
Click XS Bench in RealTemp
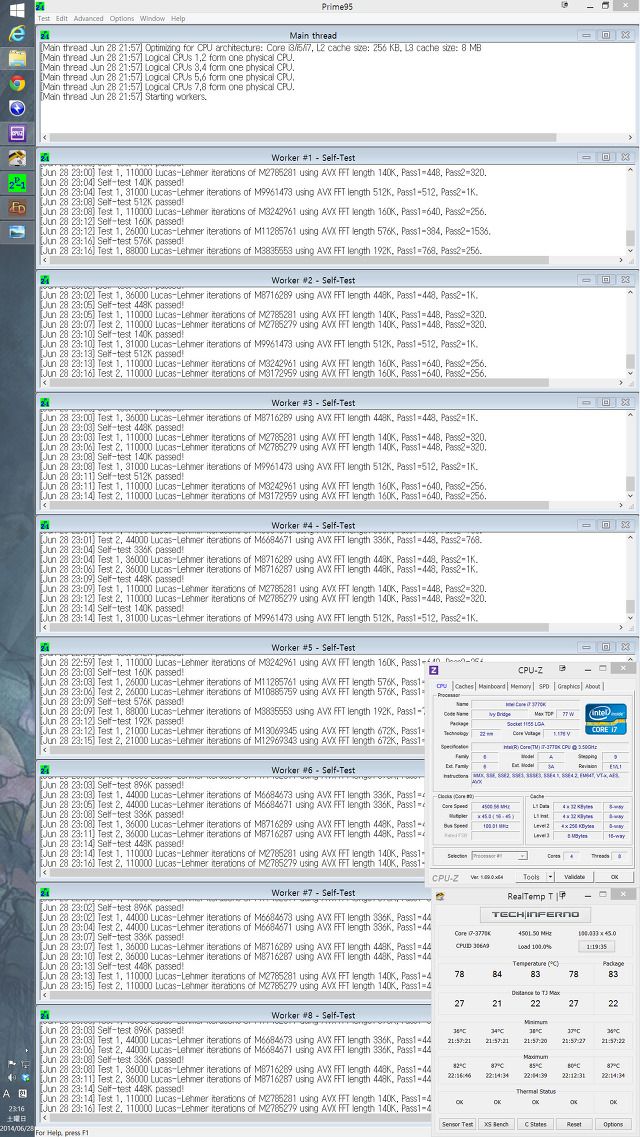click(x=497, y=1124)
